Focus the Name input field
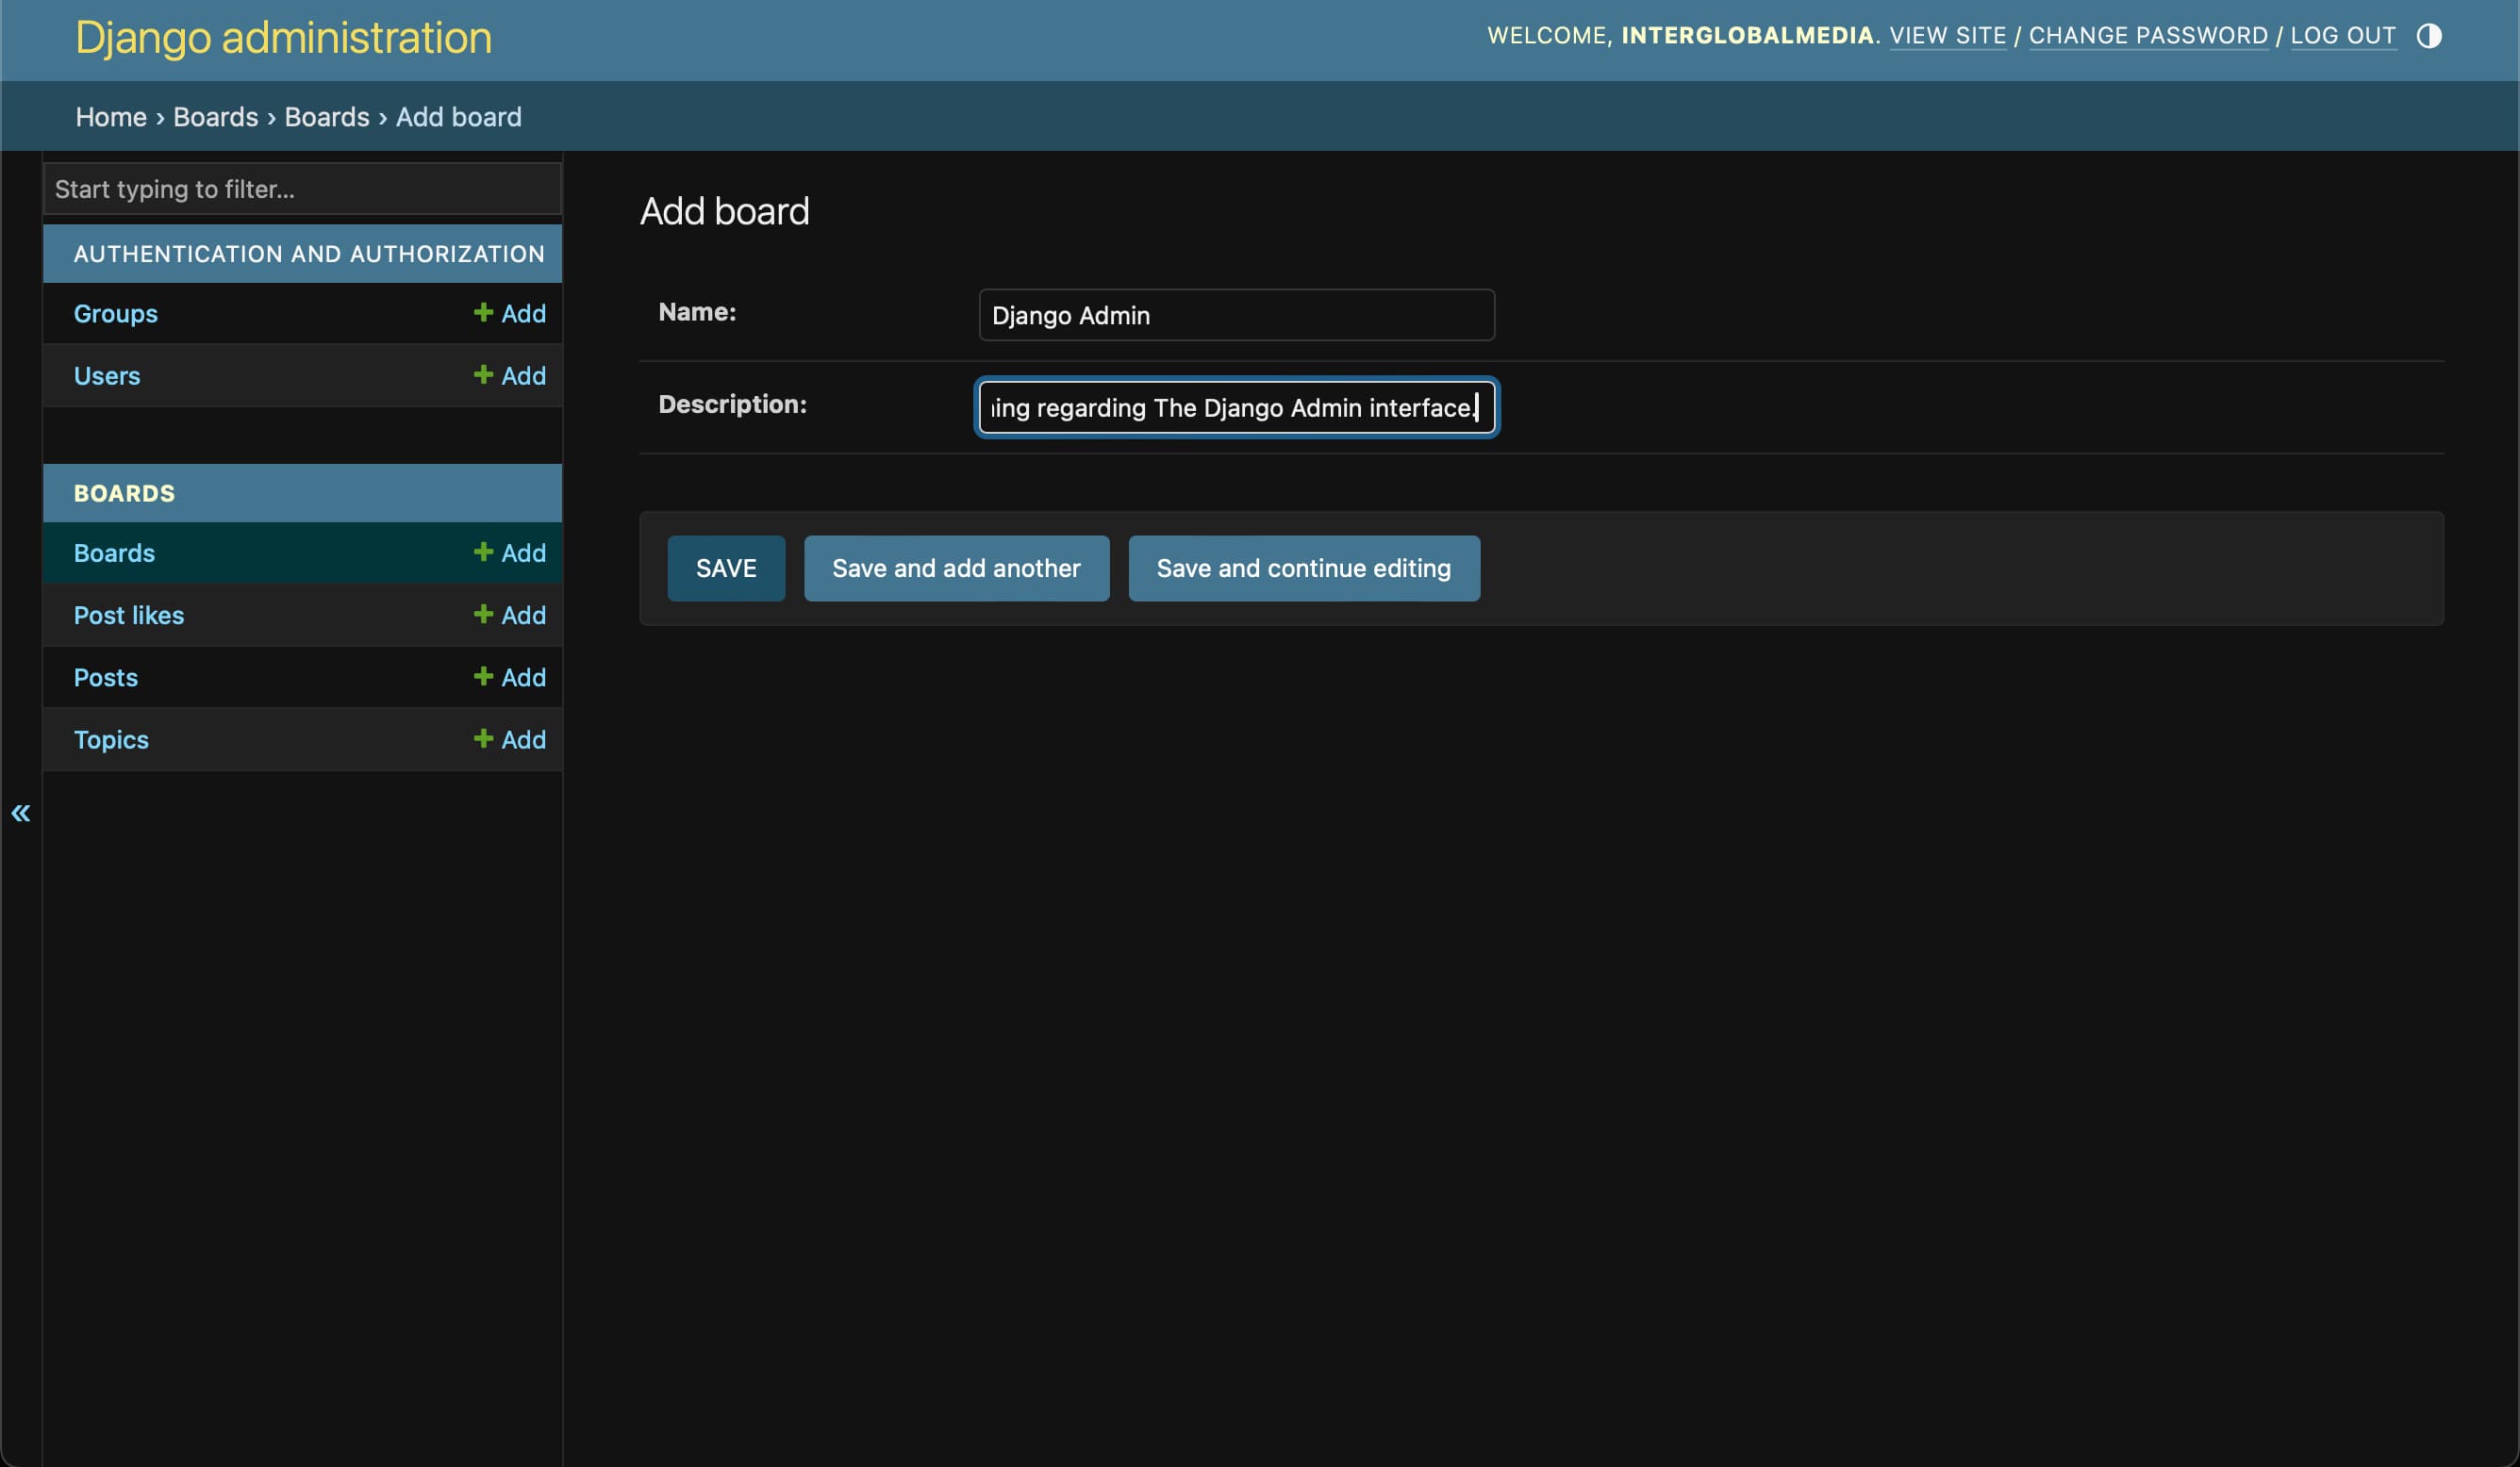 pyautogui.click(x=1236, y=315)
